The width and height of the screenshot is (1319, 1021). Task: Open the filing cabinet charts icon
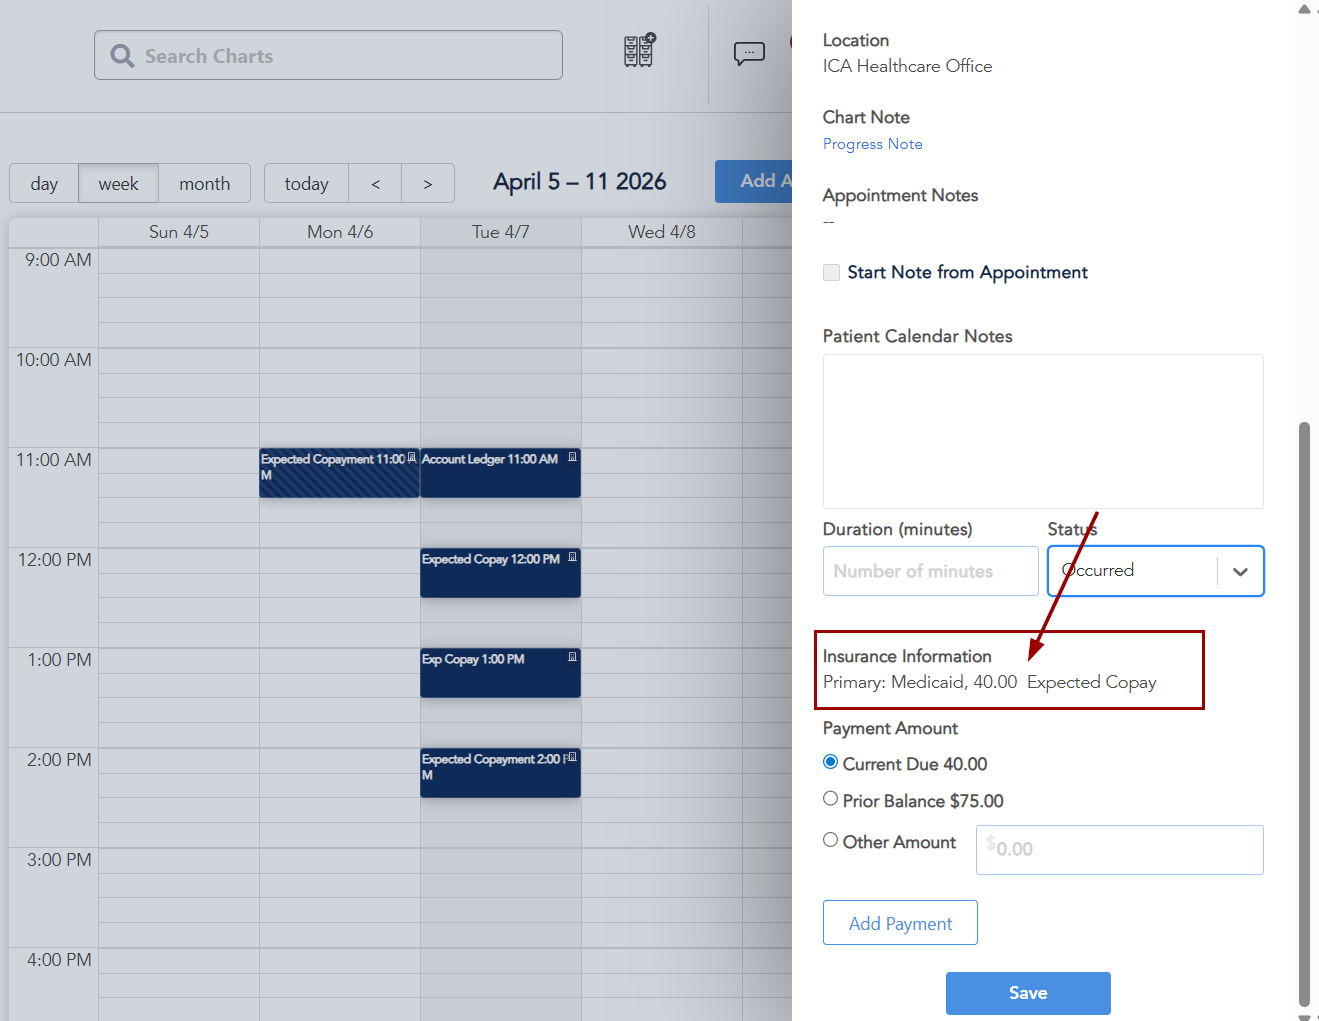639,50
